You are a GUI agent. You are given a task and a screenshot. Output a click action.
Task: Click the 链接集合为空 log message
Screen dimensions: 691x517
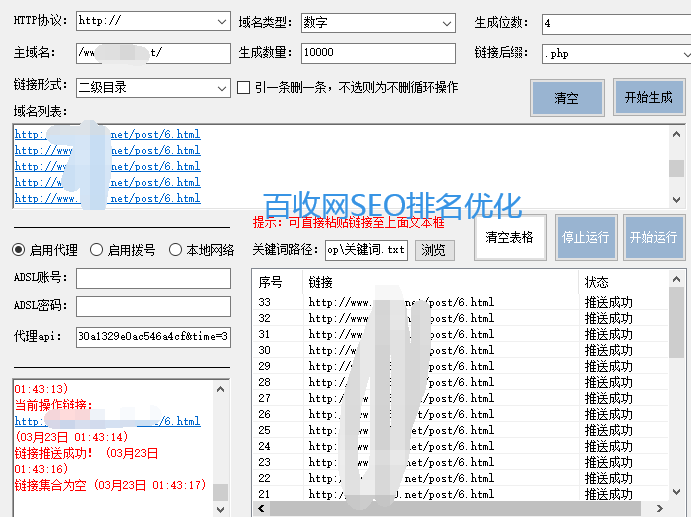[111, 485]
